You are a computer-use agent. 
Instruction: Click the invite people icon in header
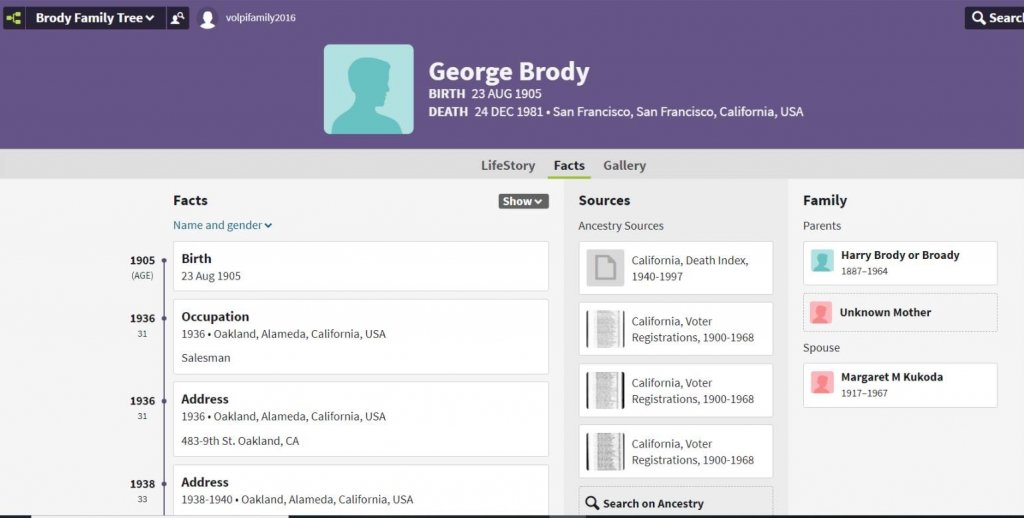(x=177, y=18)
